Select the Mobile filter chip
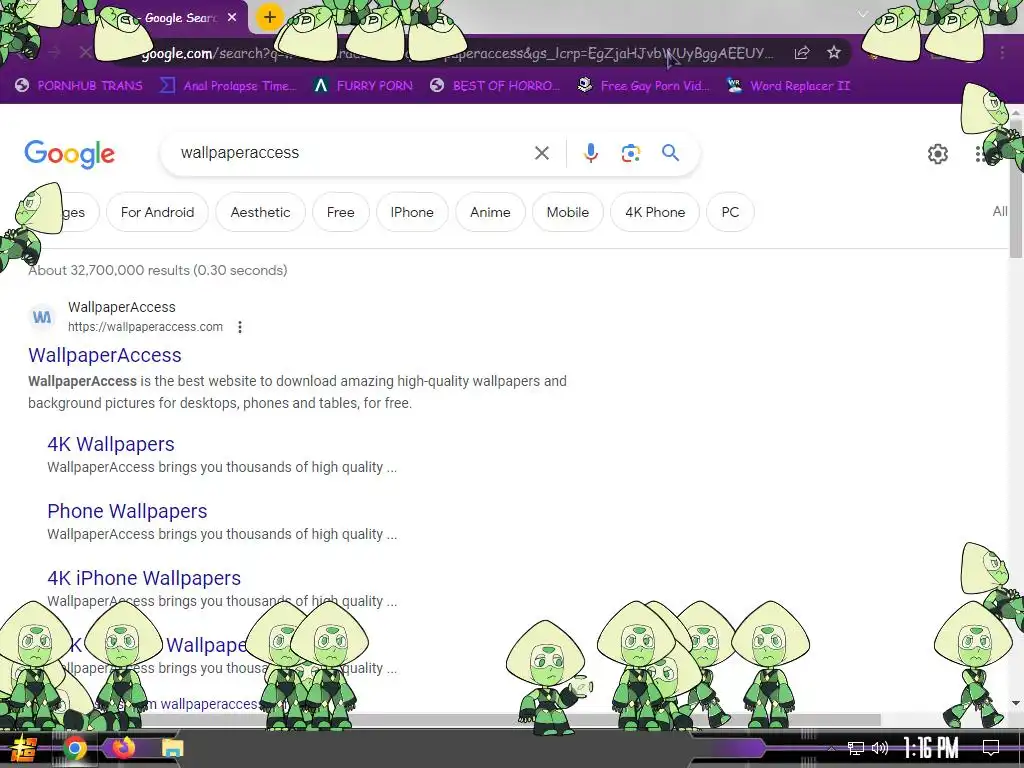1024x768 pixels. point(568,212)
